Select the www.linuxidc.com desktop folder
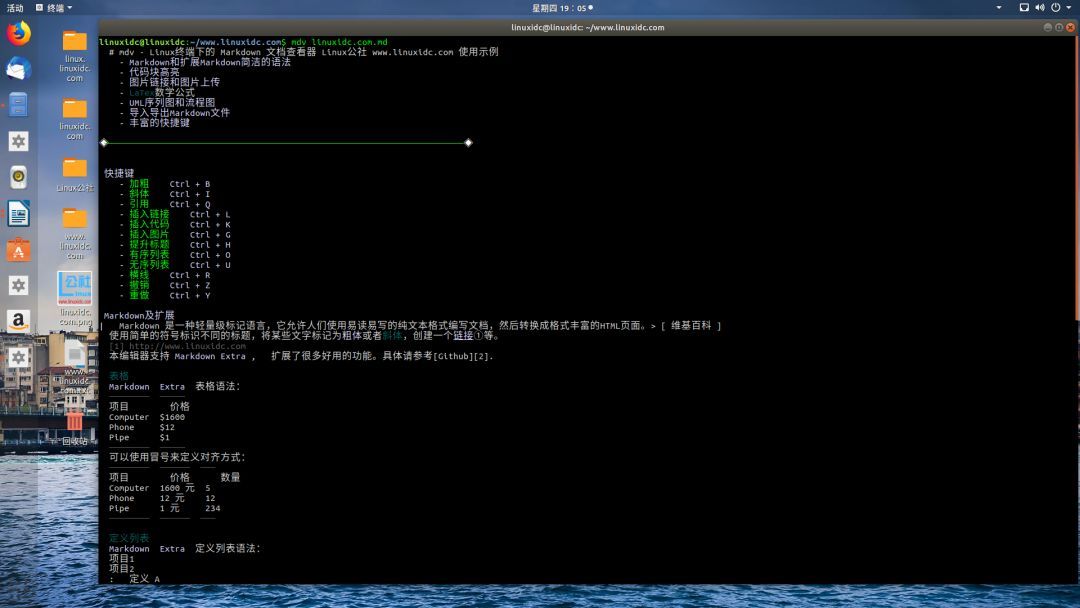Image resolution: width=1080 pixels, height=608 pixels. (74, 235)
